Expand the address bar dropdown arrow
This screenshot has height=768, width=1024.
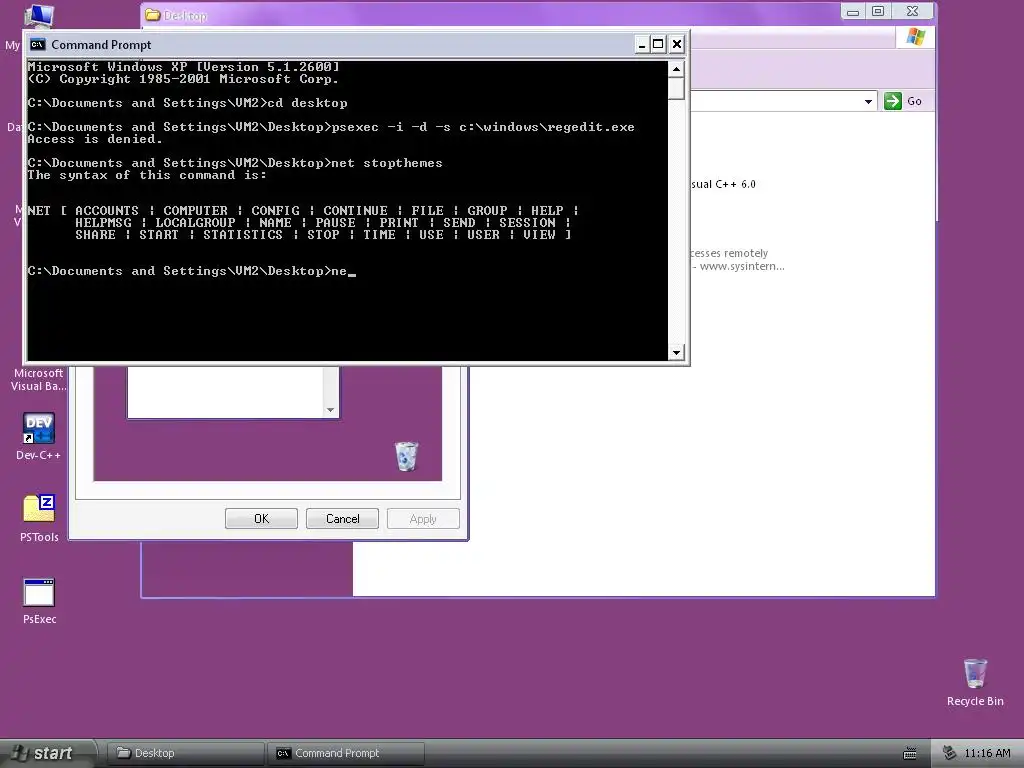coord(868,101)
